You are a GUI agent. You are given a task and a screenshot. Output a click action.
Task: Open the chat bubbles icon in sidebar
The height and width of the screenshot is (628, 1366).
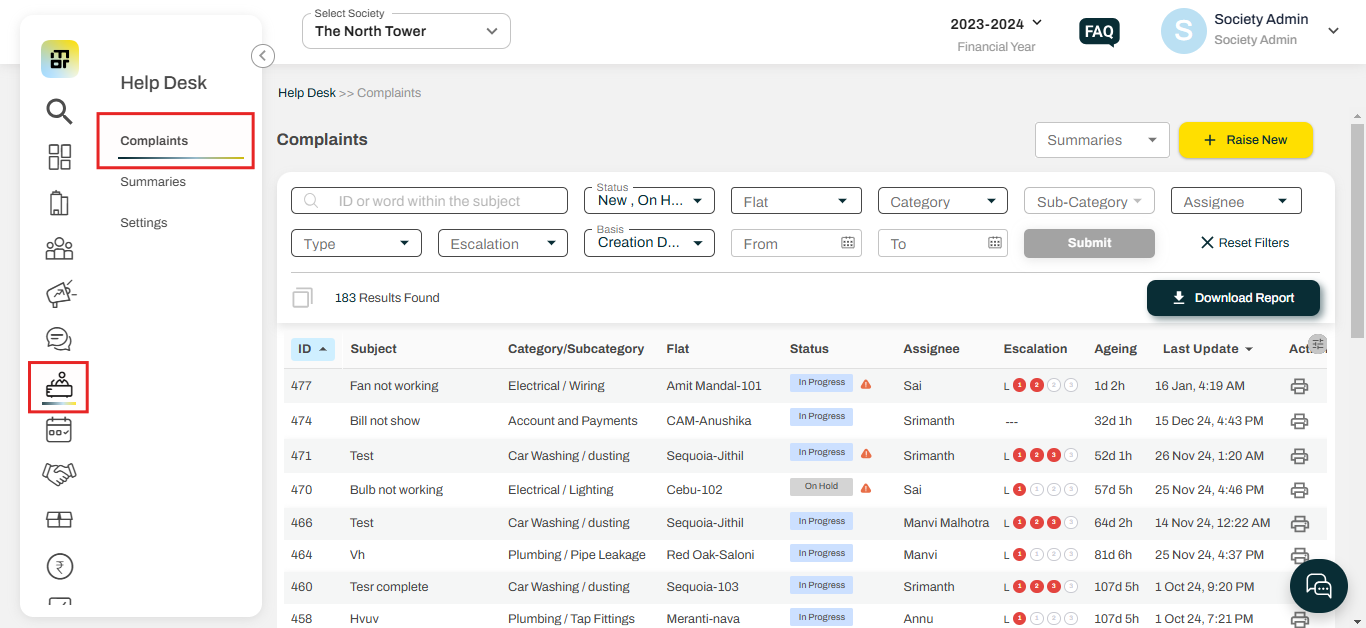(x=59, y=340)
